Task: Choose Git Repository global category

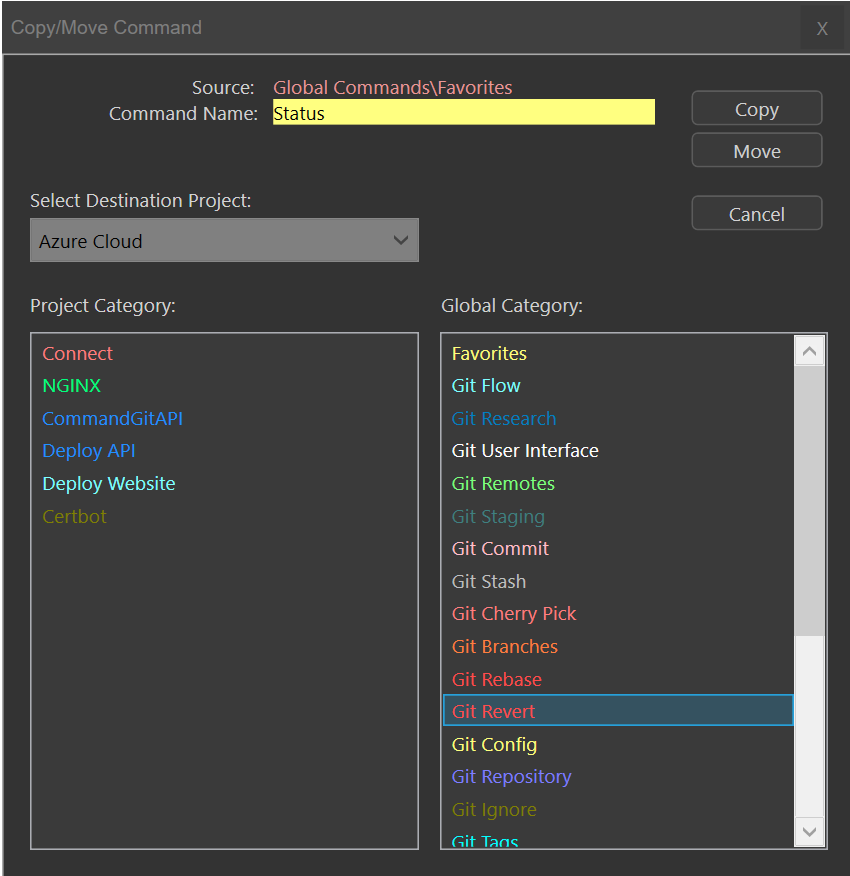Action: point(511,777)
